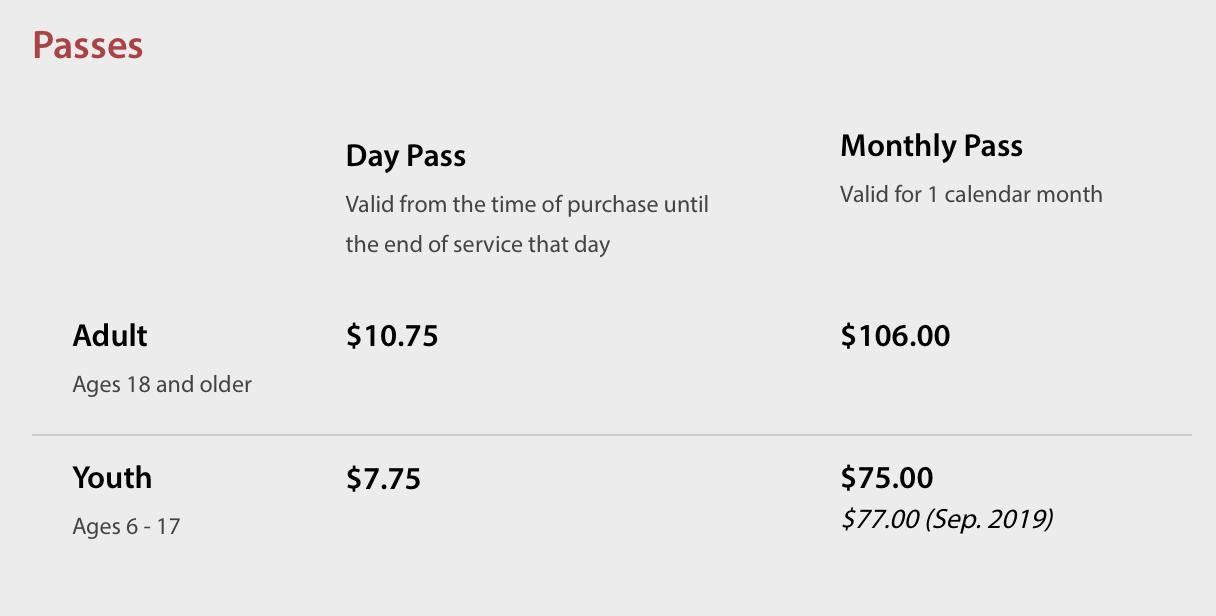Click the Adult Monthly Pass price $106.00
The image size is (1216, 616).
[895, 336]
